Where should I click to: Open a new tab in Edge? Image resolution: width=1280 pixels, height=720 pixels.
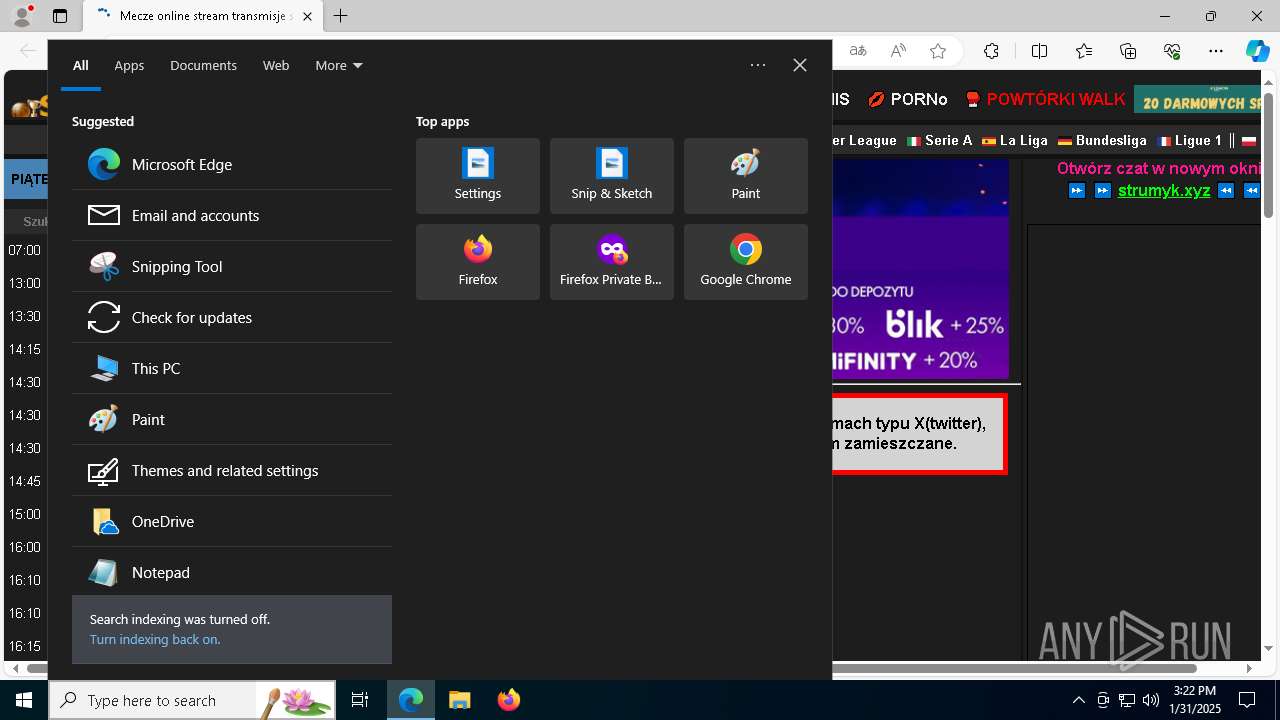tap(341, 16)
